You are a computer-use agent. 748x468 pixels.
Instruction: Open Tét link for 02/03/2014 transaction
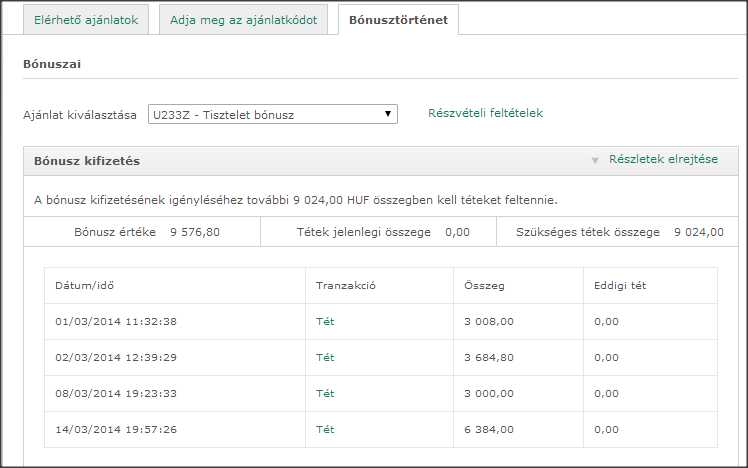tap(325, 357)
